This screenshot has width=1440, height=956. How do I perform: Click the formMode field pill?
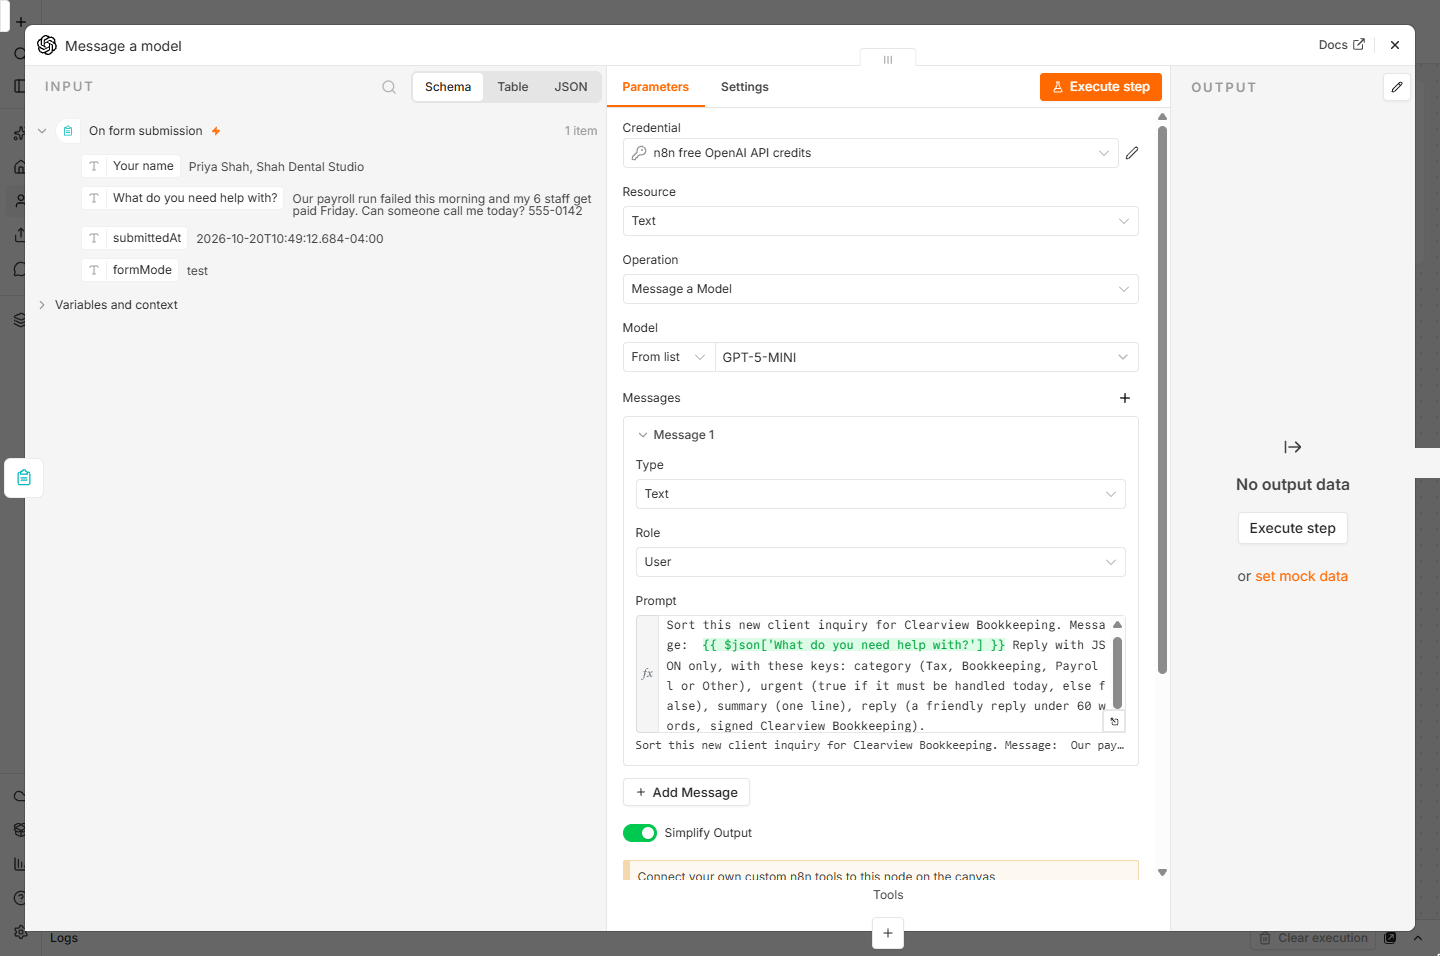tap(130, 270)
